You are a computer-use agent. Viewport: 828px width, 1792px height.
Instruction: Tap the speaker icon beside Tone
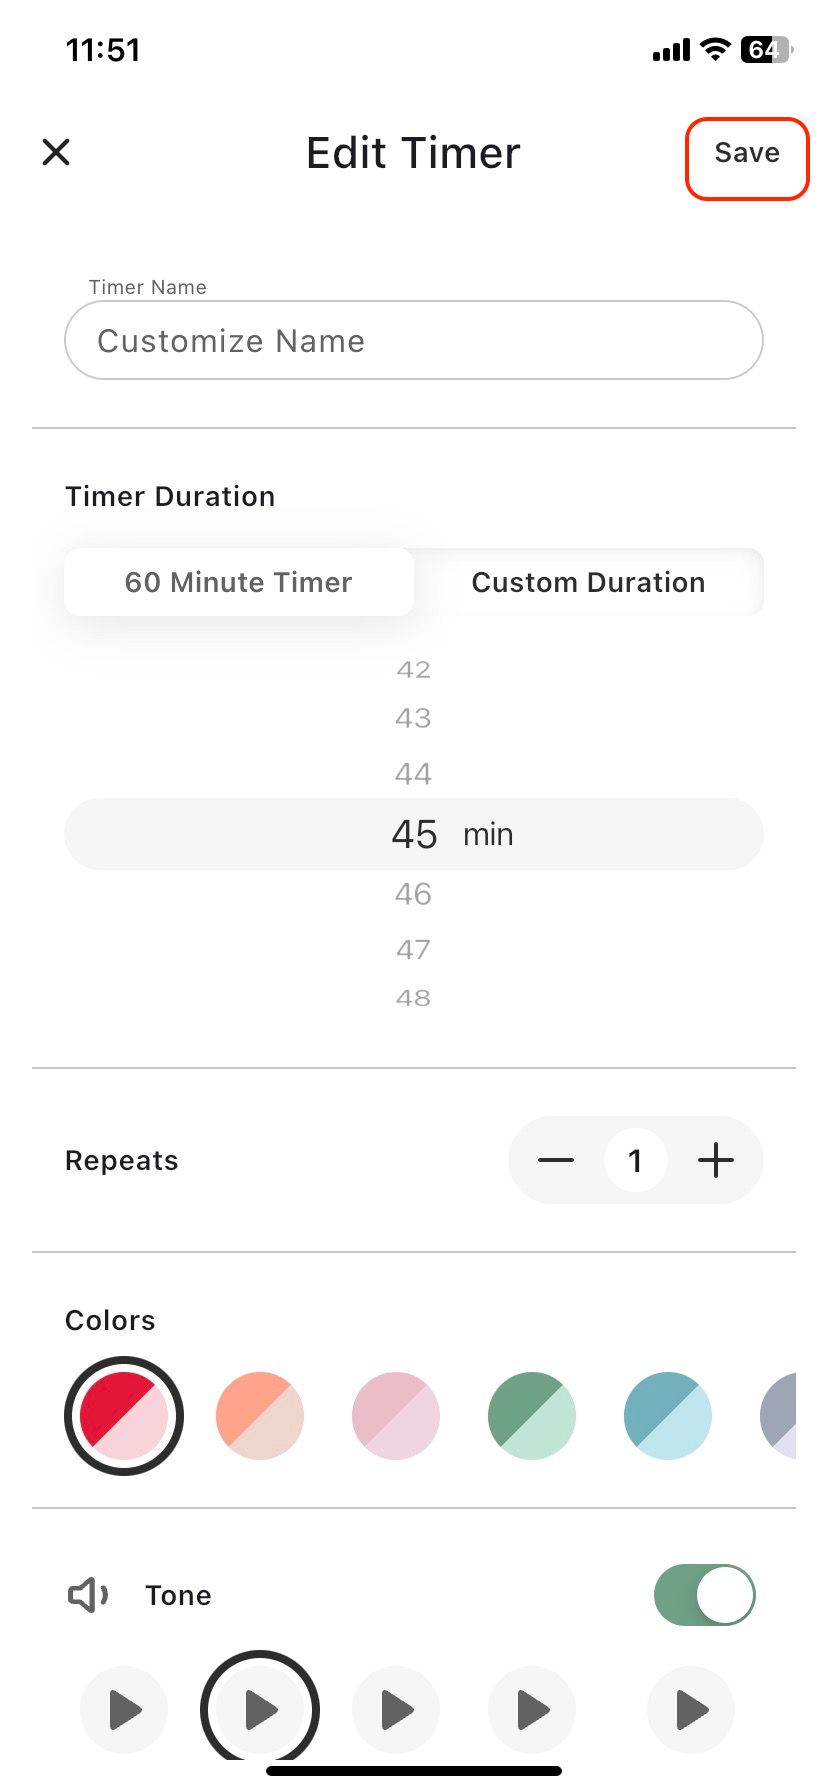pos(88,1595)
